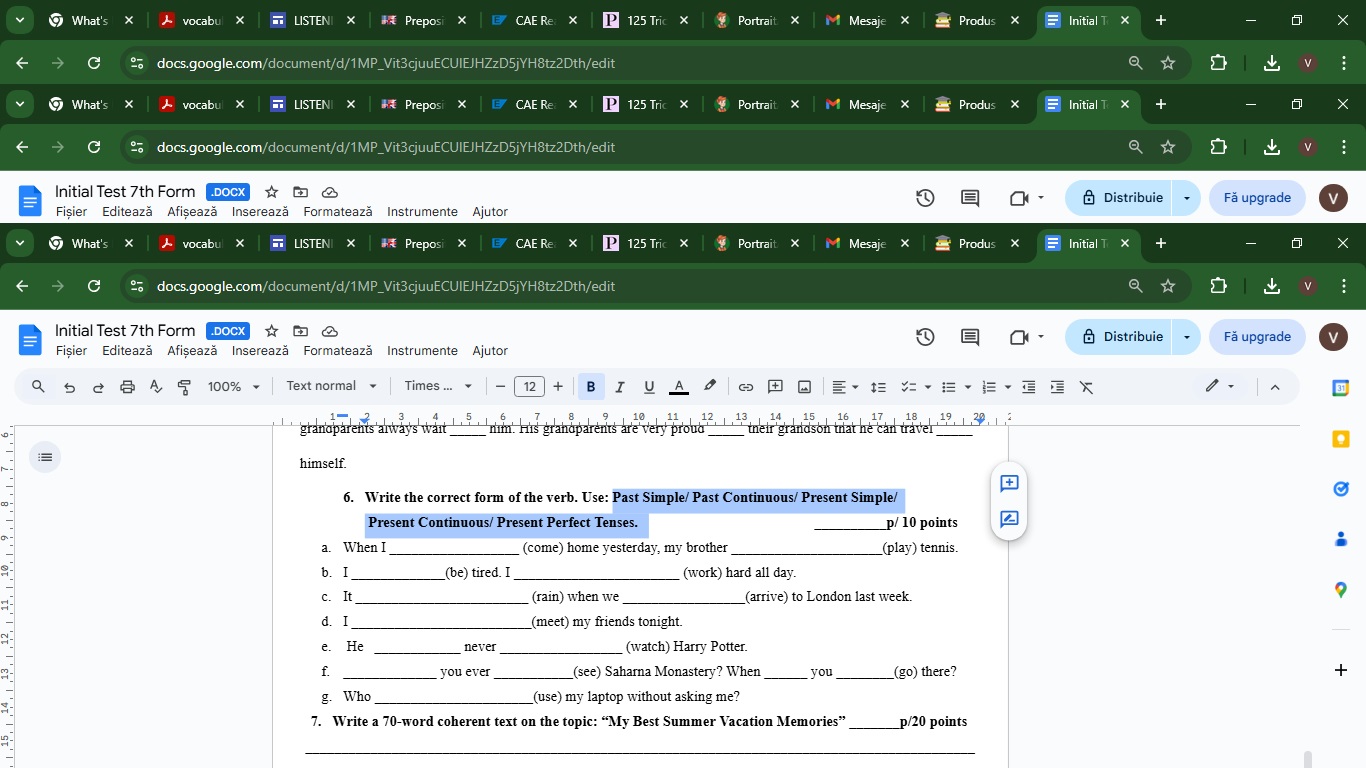Click the insert link icon
Screen dimensions: 1366x768
(x=746, y=387)
